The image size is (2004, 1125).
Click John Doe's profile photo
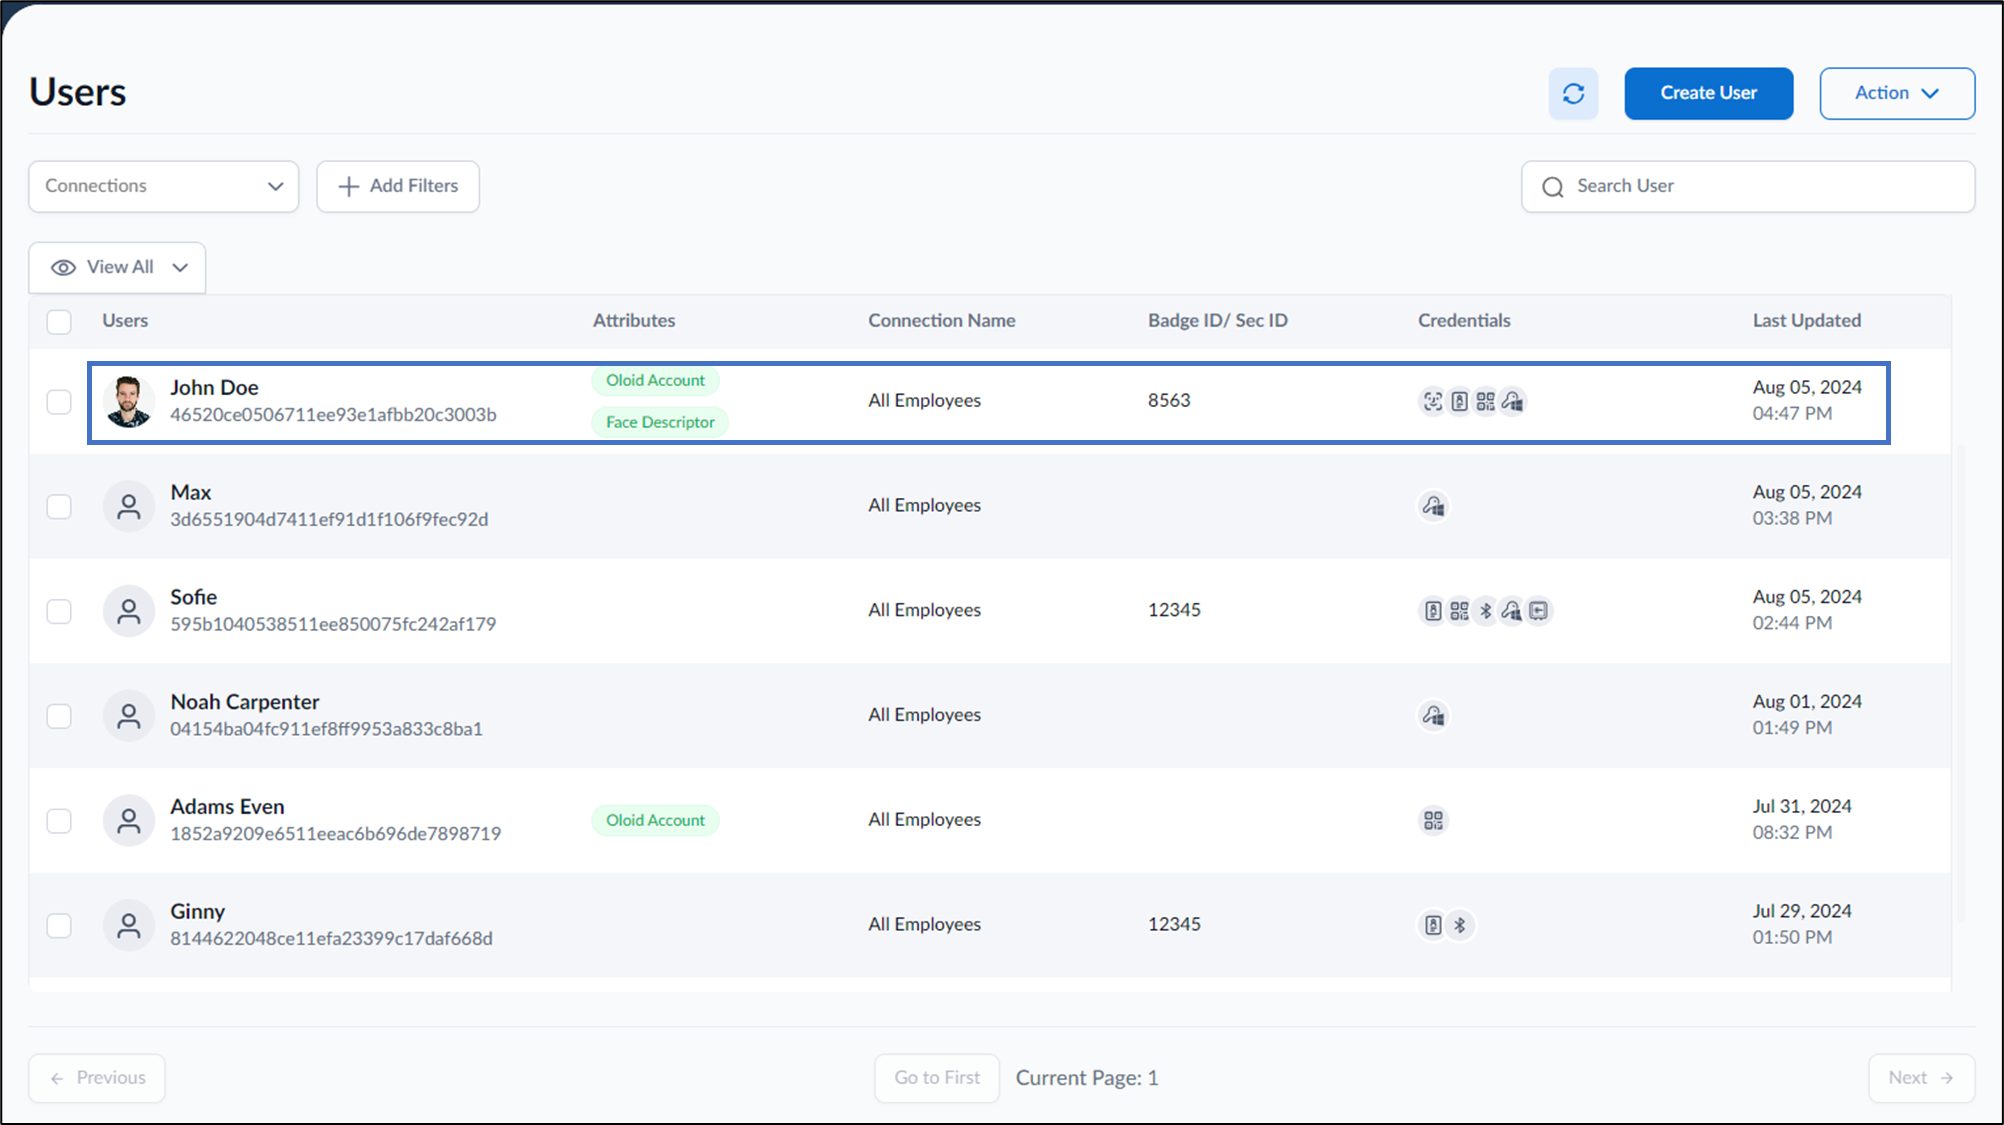(x=128, y=401)
